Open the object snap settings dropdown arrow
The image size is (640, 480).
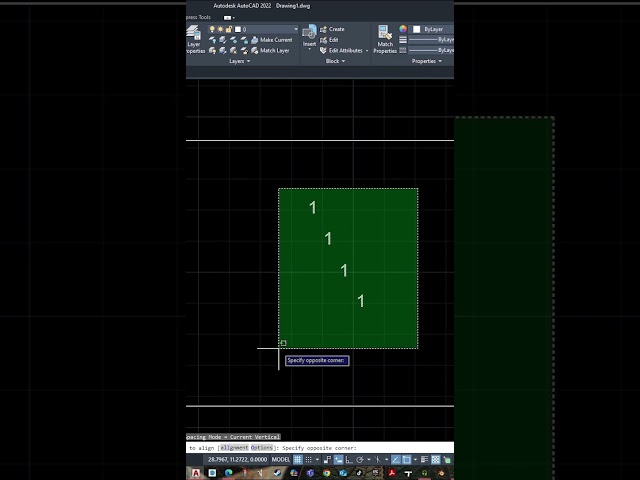click(x=416, y=460)
